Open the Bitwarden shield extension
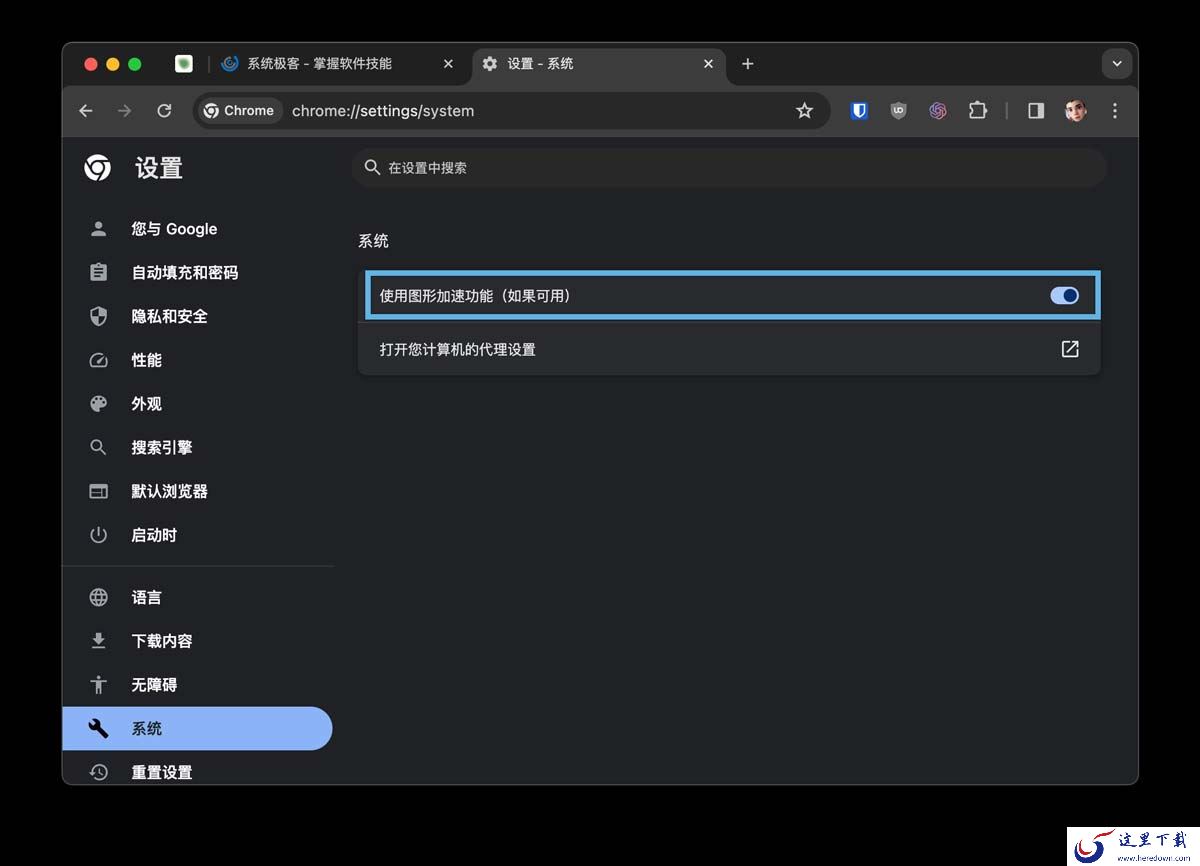 [859, 111]
